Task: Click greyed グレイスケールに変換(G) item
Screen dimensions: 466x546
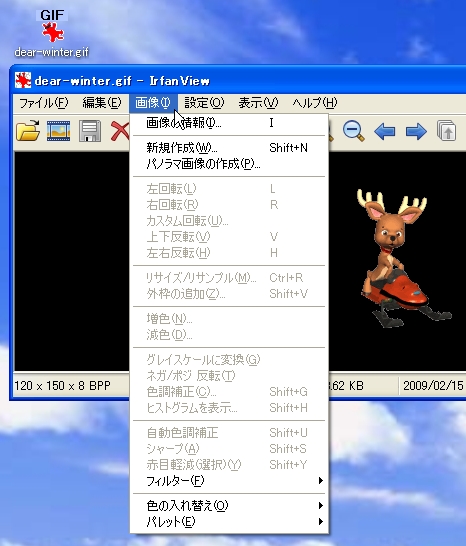Action: [x=229, y=360]
